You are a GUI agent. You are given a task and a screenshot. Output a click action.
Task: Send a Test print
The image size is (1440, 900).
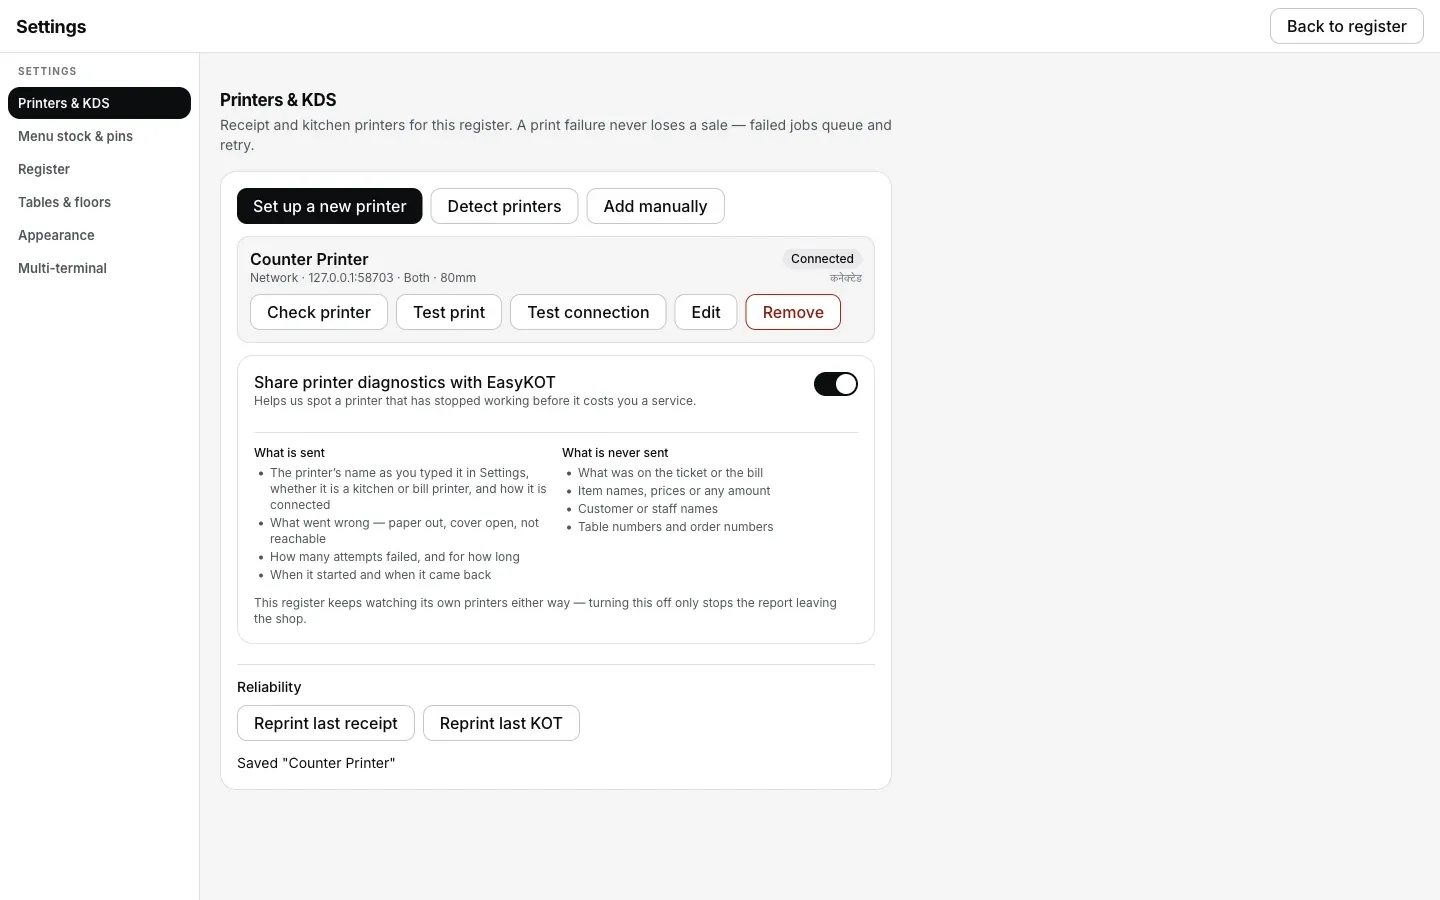point(449,312)
